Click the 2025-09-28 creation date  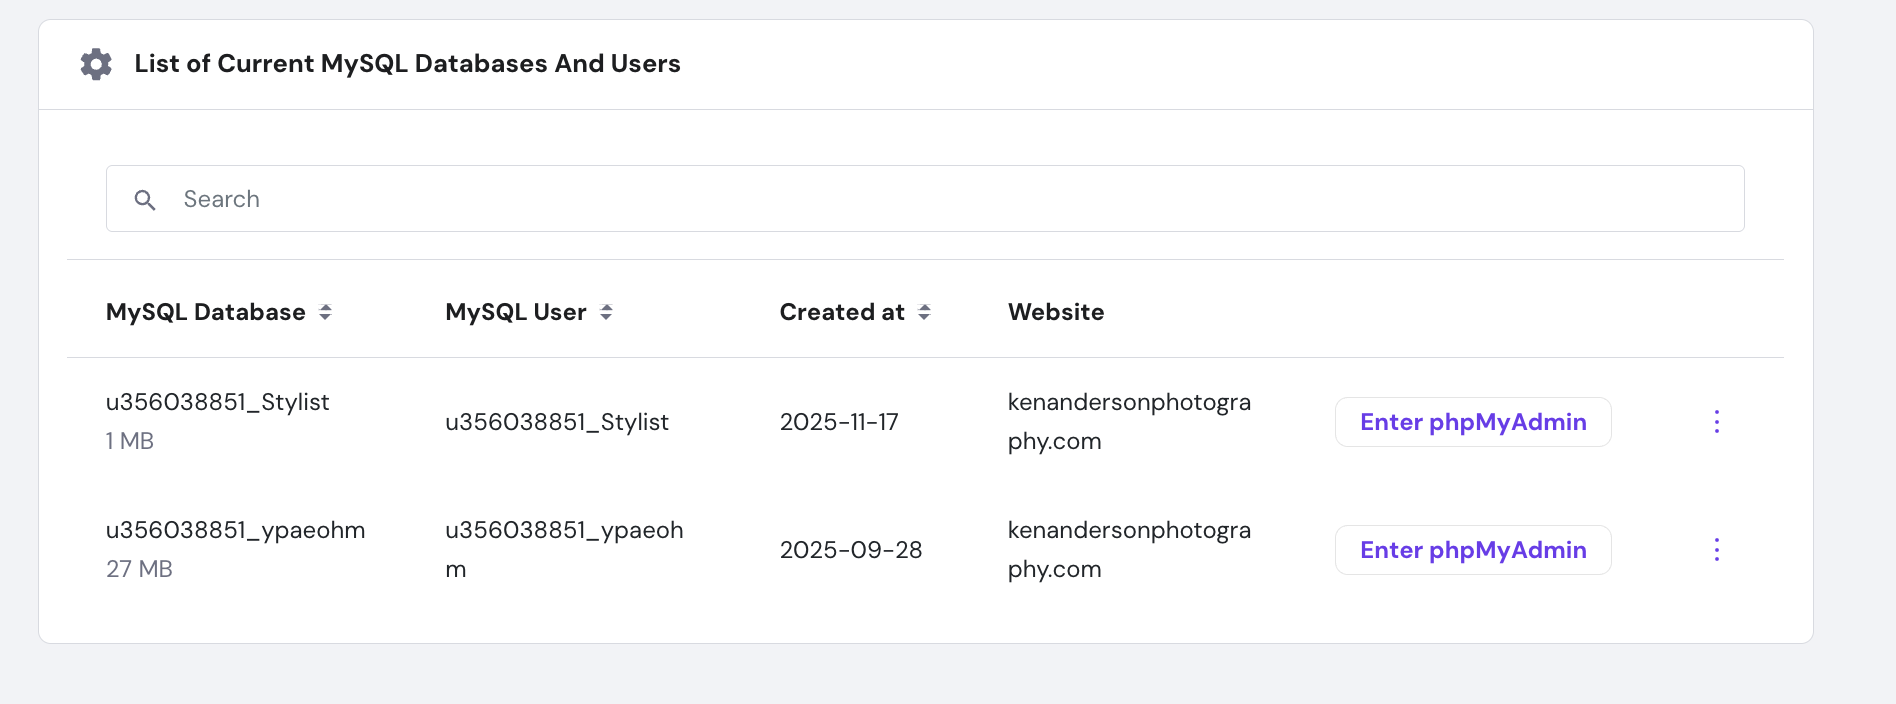[x=851, y=550]
